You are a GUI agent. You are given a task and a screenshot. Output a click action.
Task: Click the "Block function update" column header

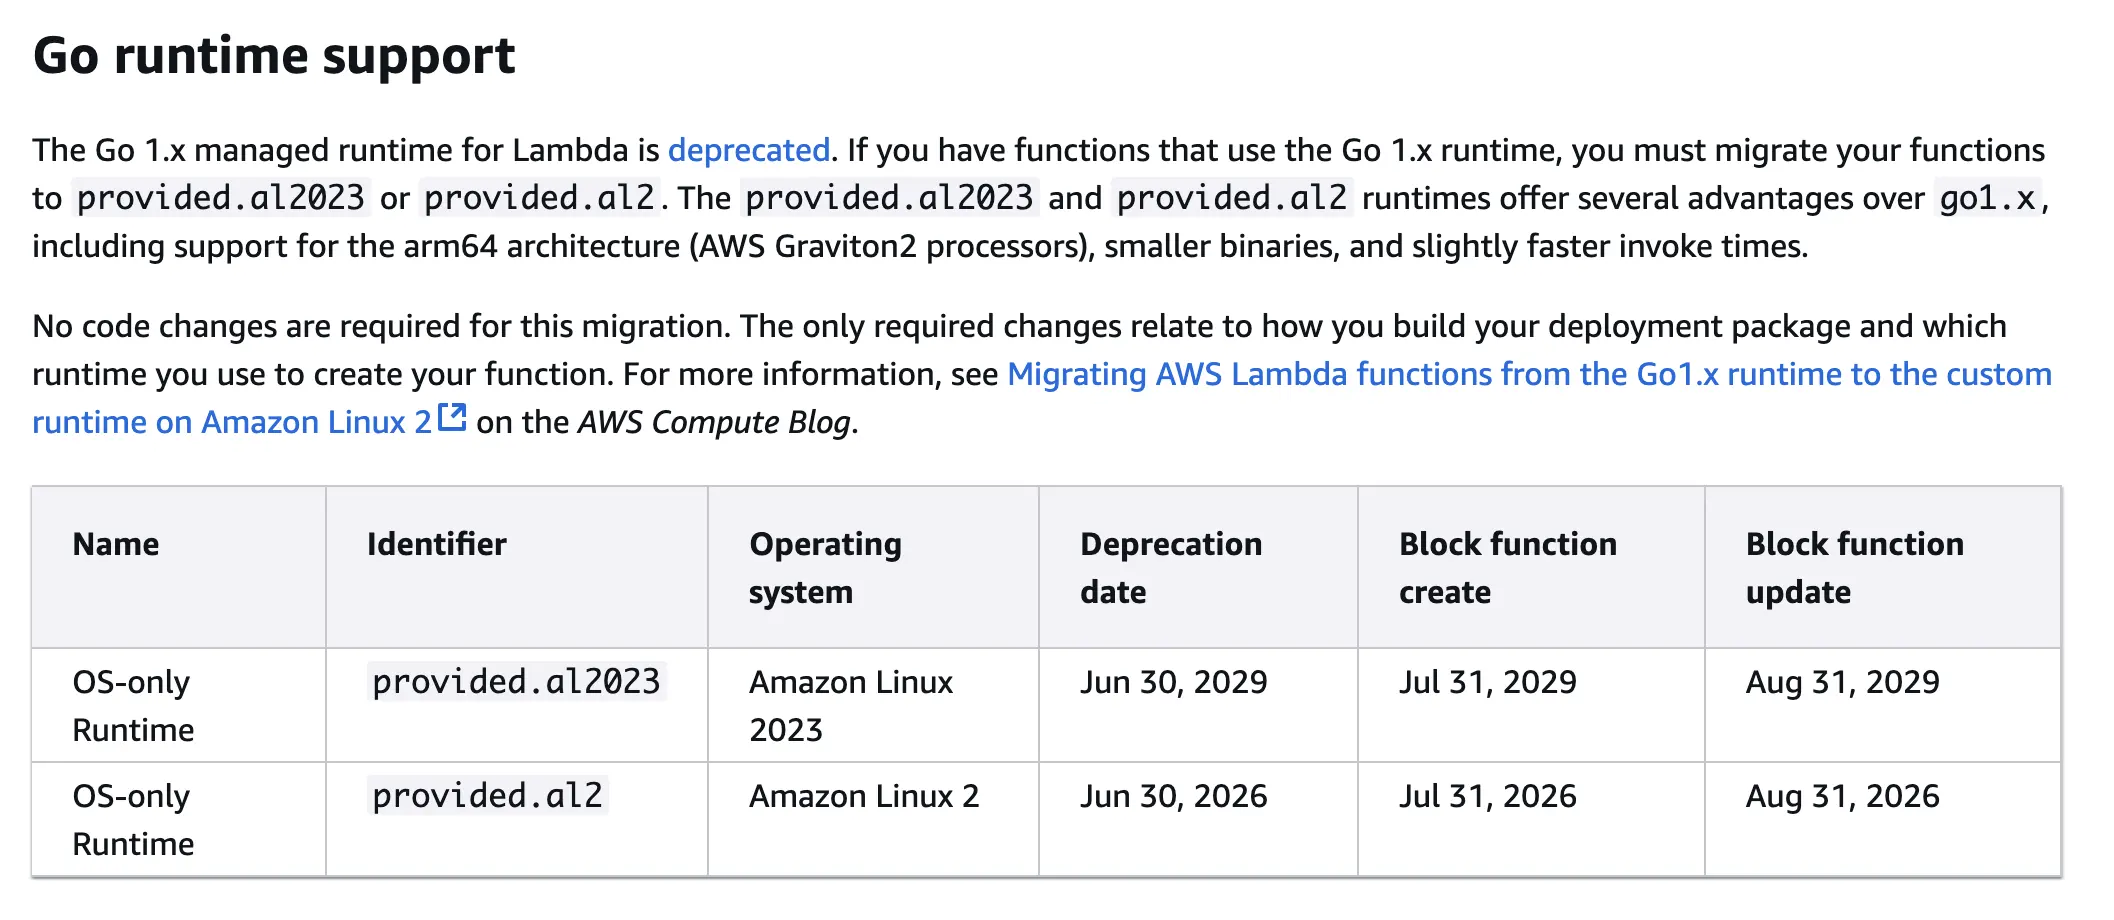coord(1854,567)
